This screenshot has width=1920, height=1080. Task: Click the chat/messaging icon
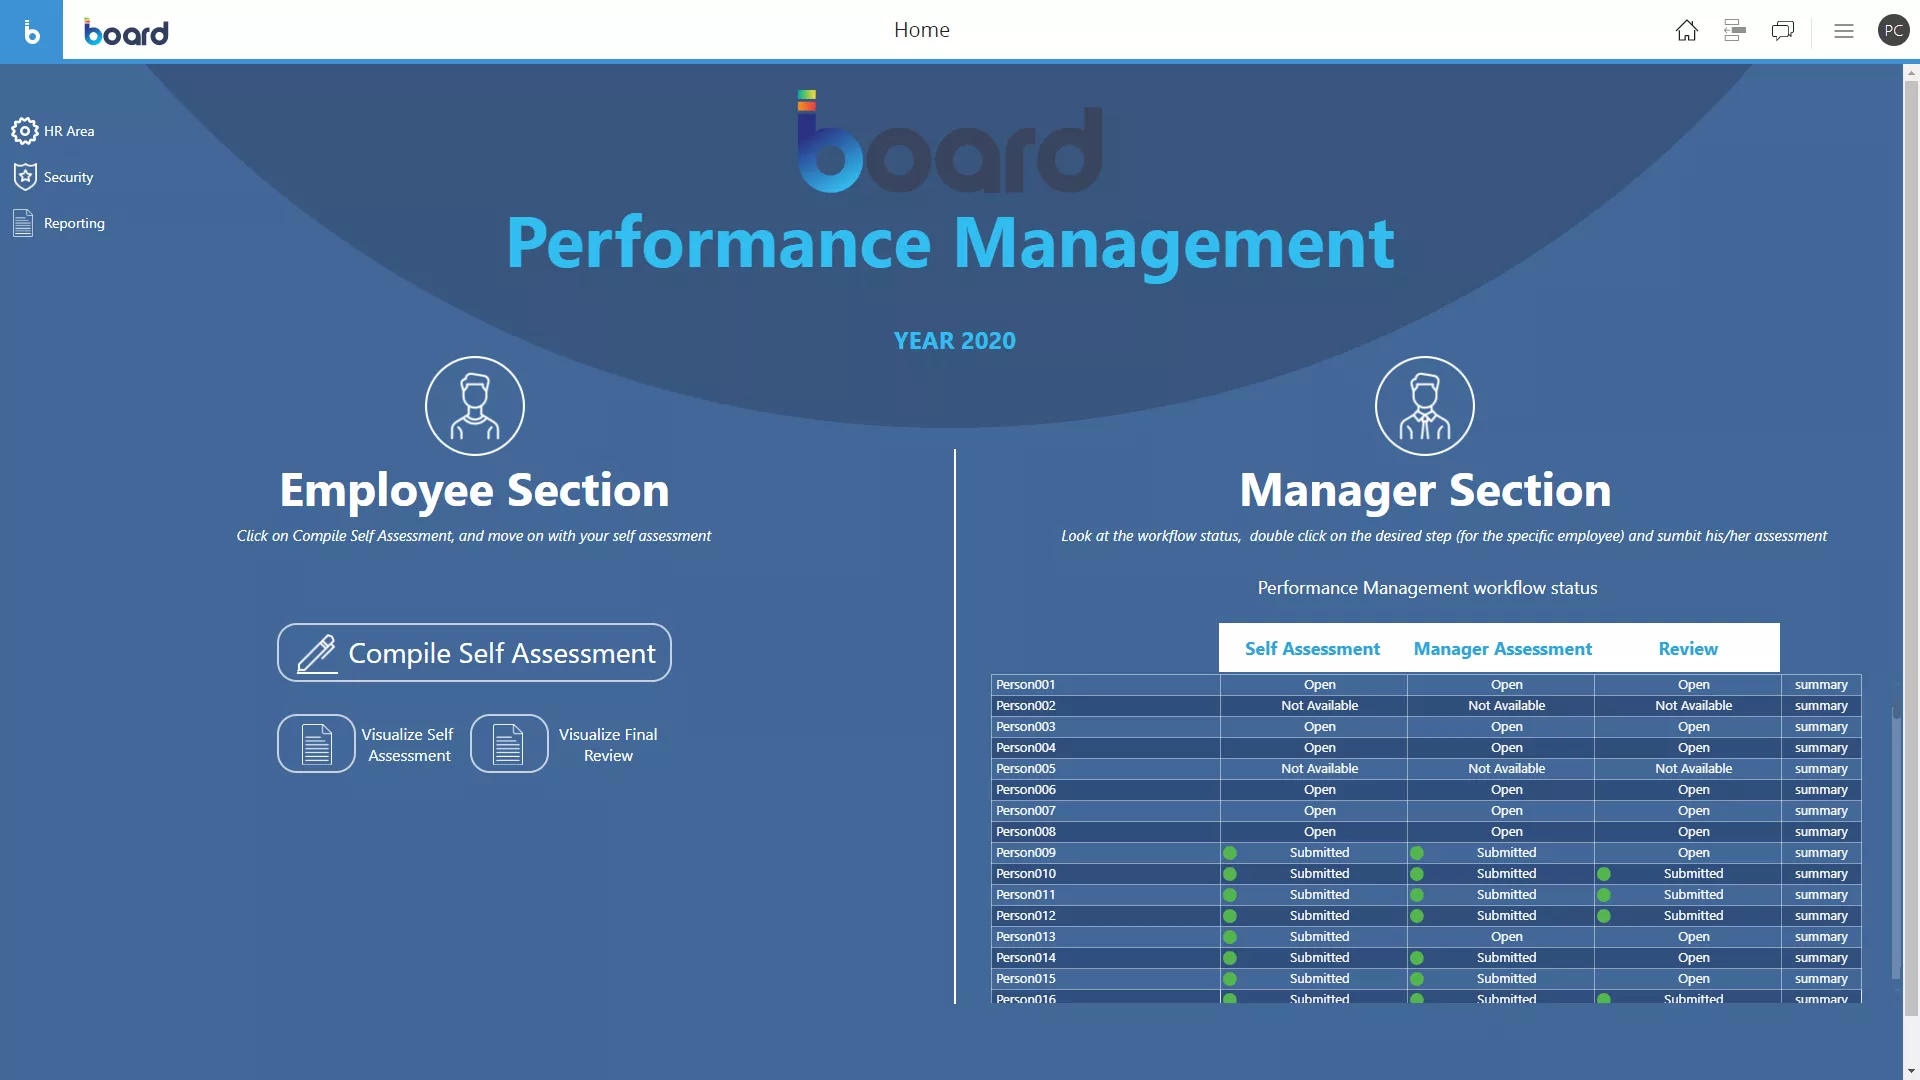click(1783, 29)
